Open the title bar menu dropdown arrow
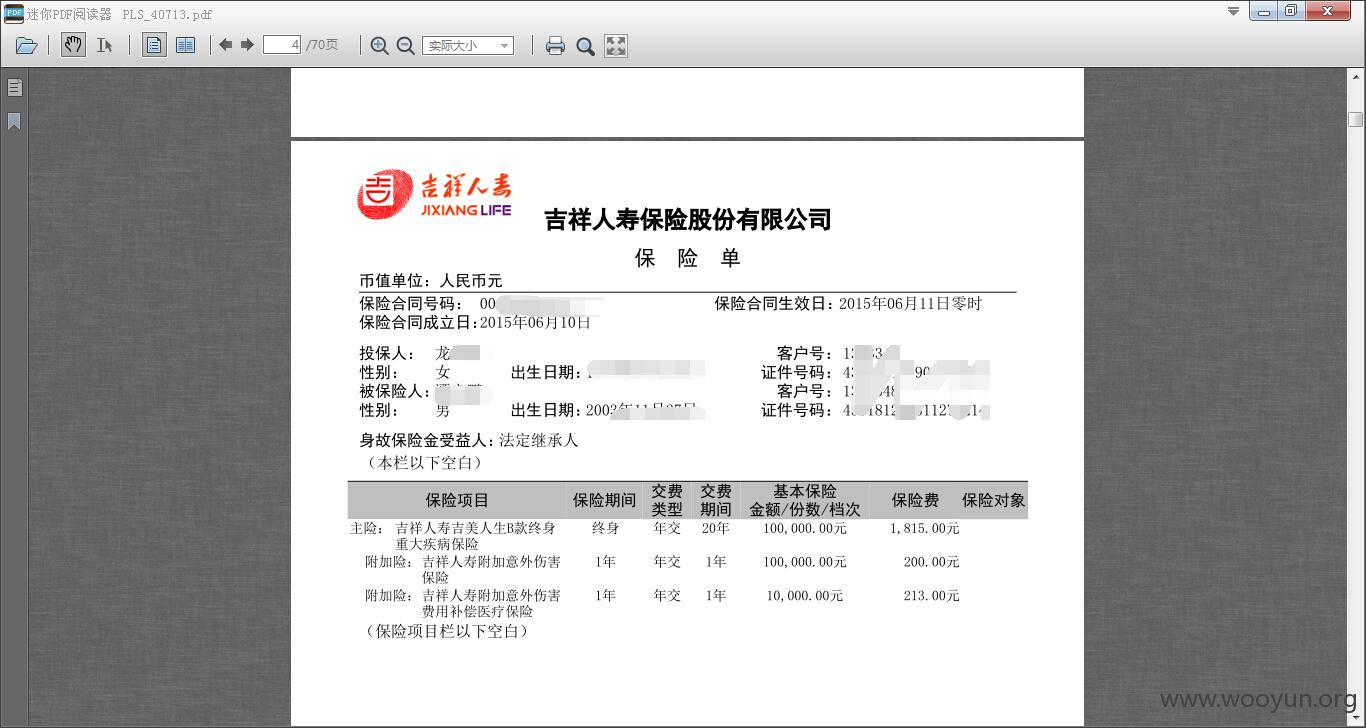The width and height of the screenshot is (1366, 728). 1233,12
